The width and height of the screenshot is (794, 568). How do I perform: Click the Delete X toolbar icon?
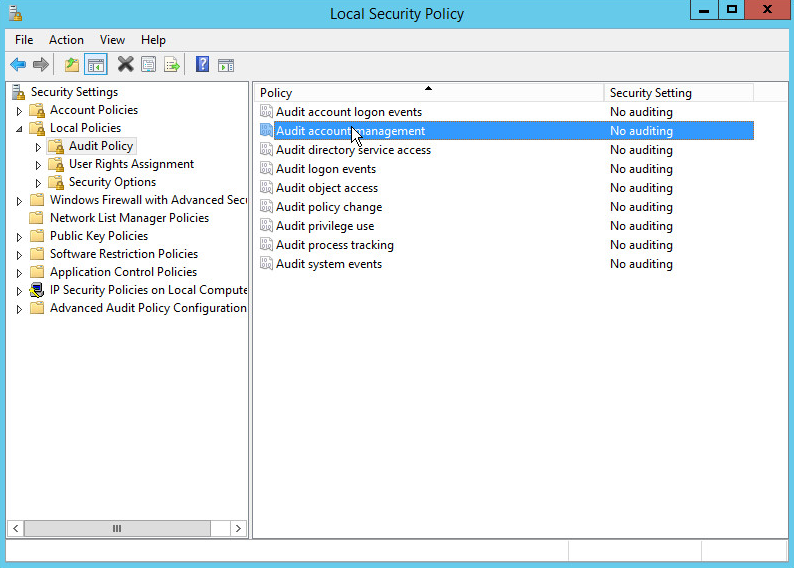click(x=125, y=65)
